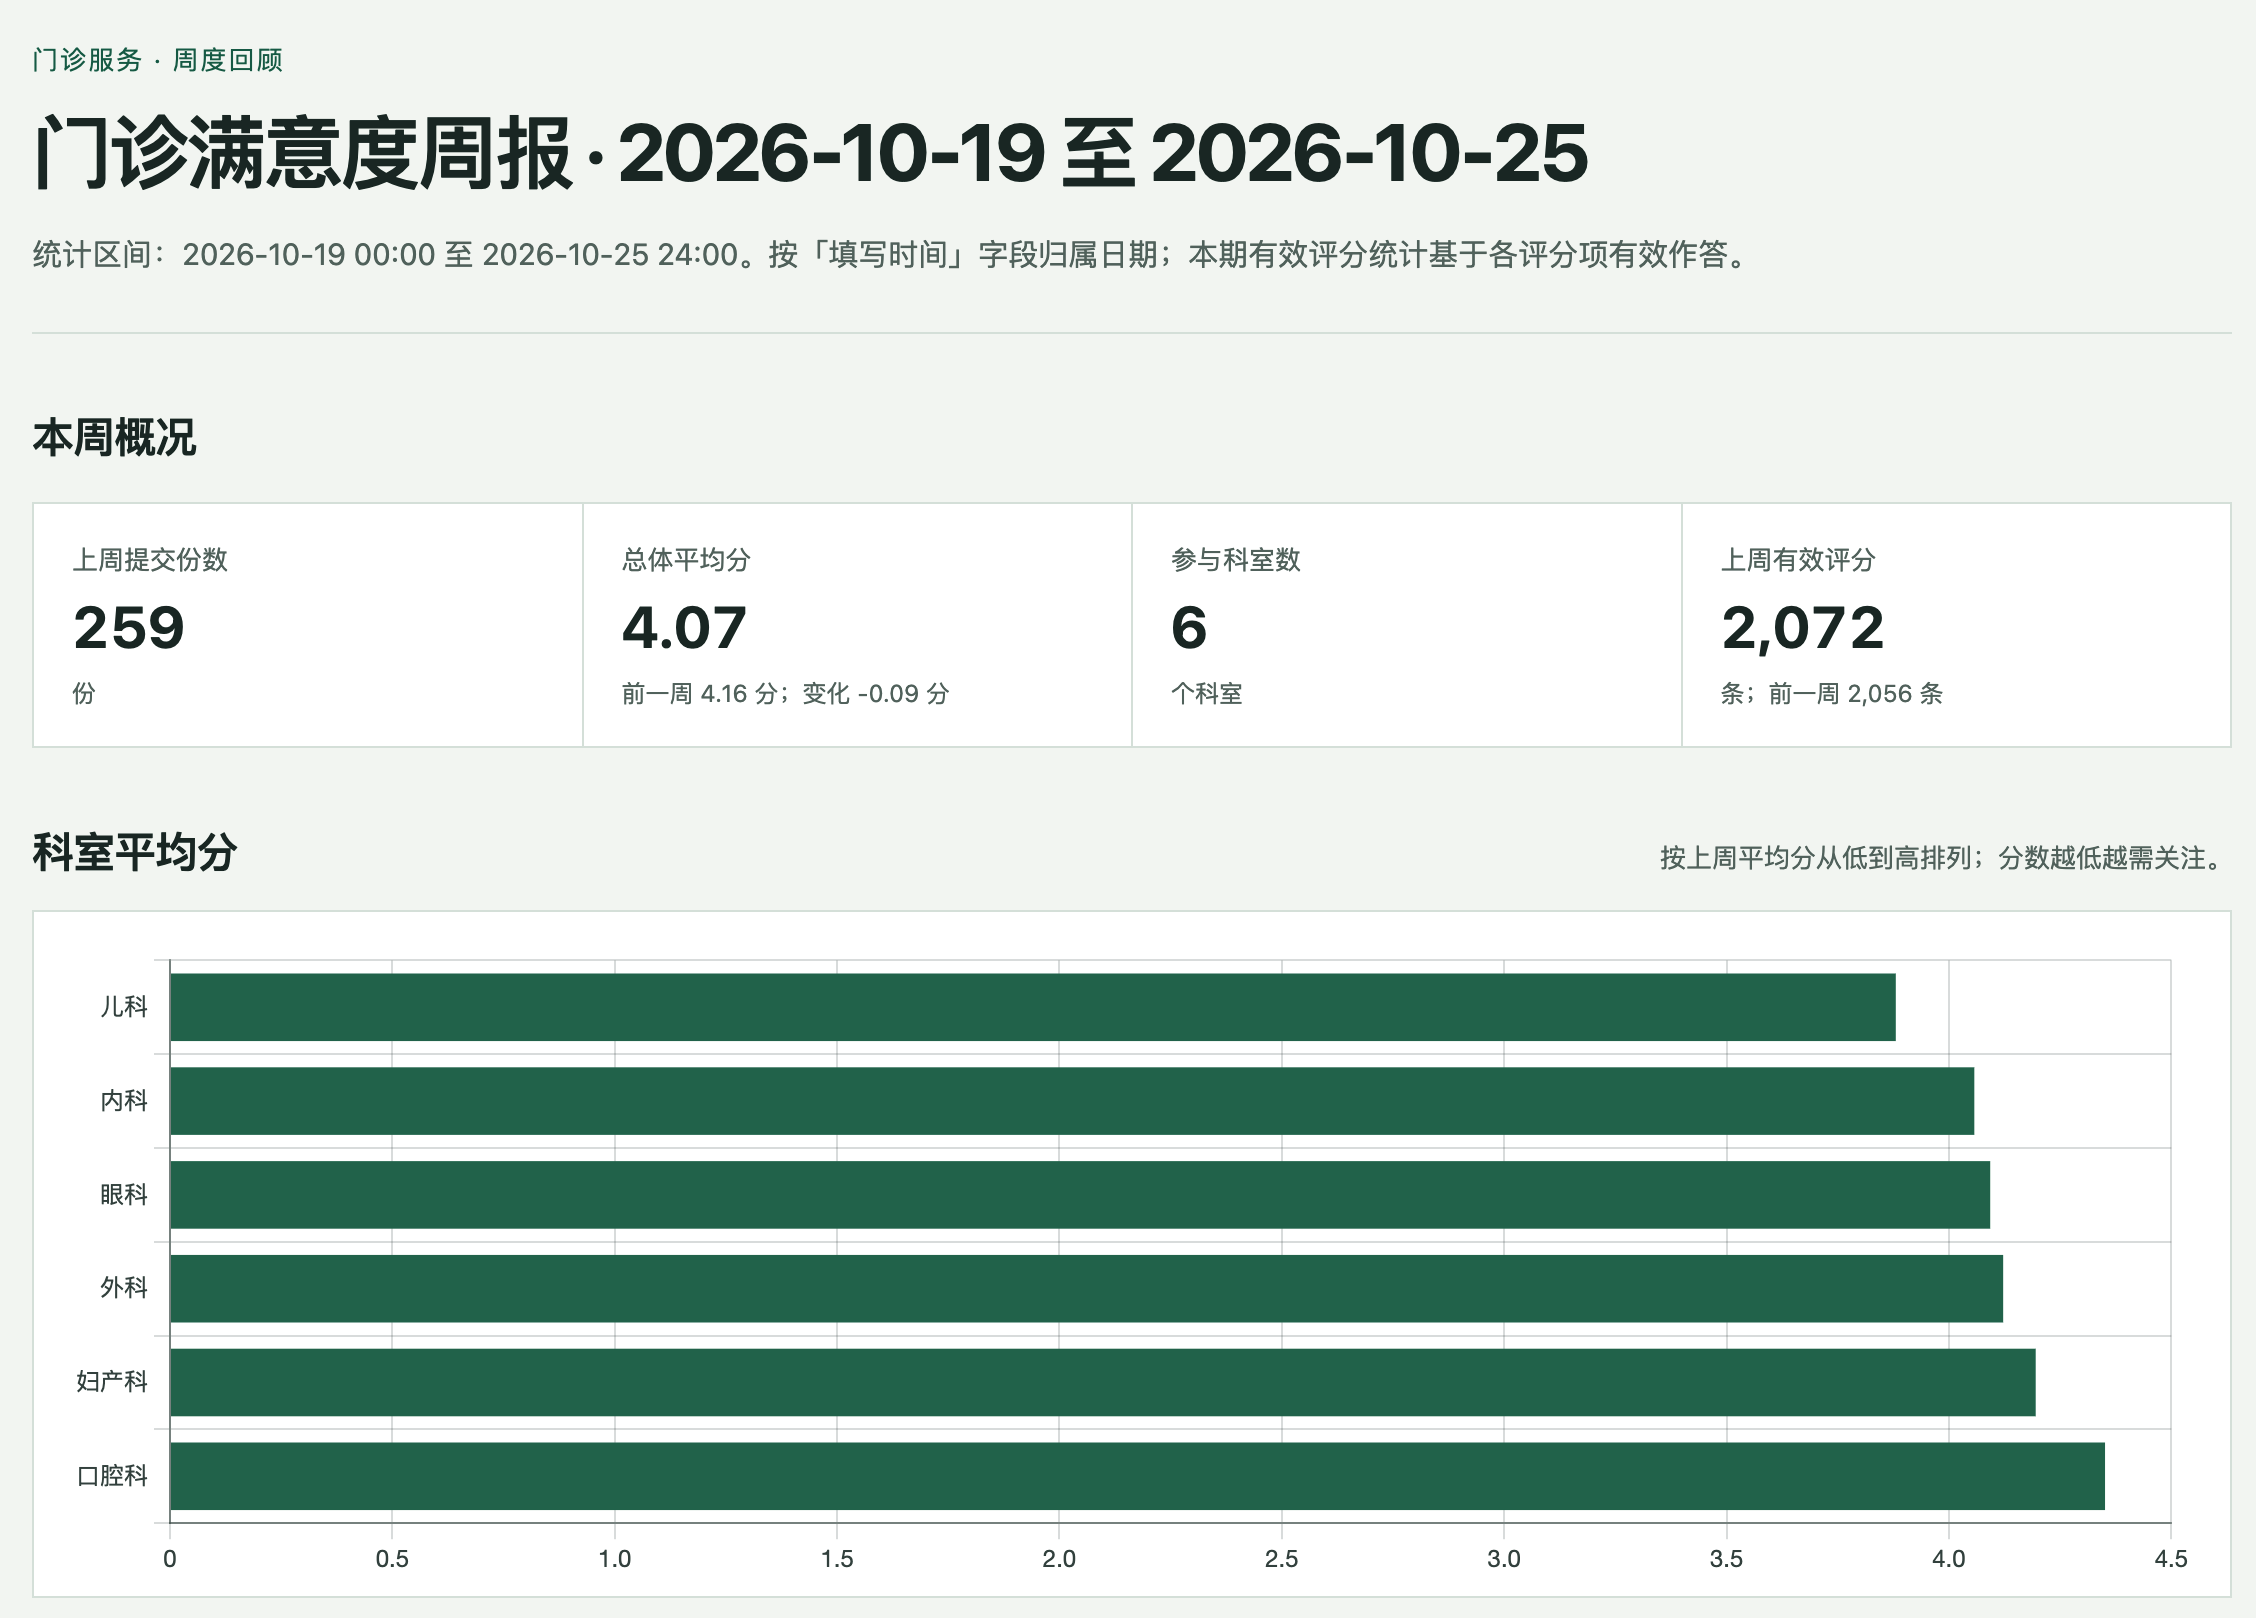Click the 本周概况 section heading
Viewport: 2256px width, 1618px height.
pos(114,438)
